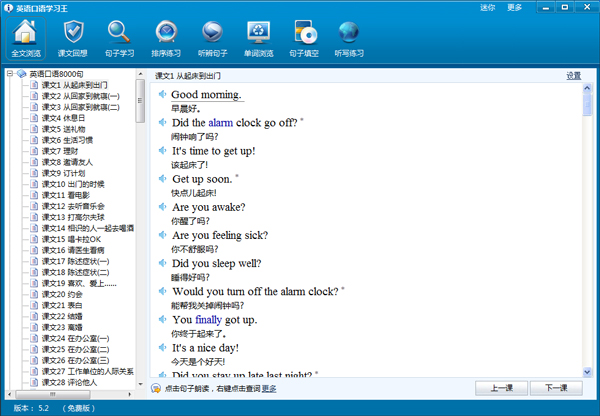Viewport: 600px width, 416px height.
Task: Click the lesson text vertical scrollbar
Action: (x=586, y=230)
